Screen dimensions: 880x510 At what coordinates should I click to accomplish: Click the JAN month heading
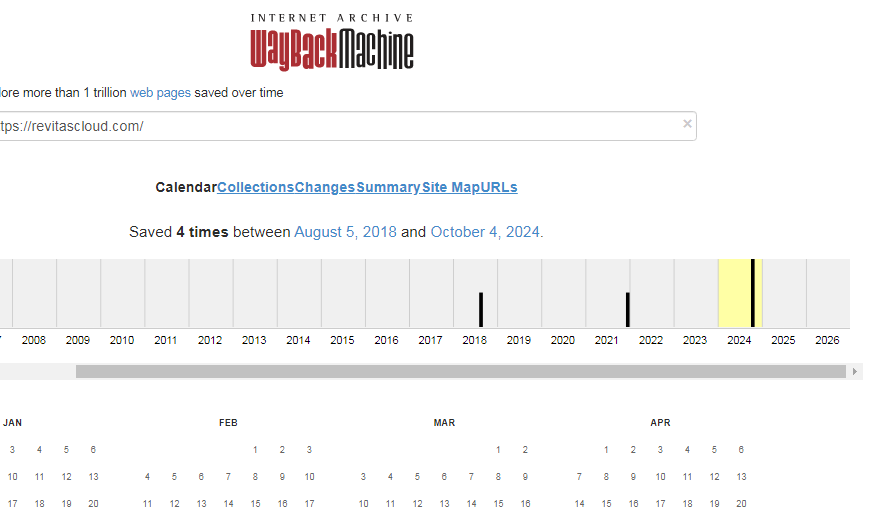click(12, 422)
